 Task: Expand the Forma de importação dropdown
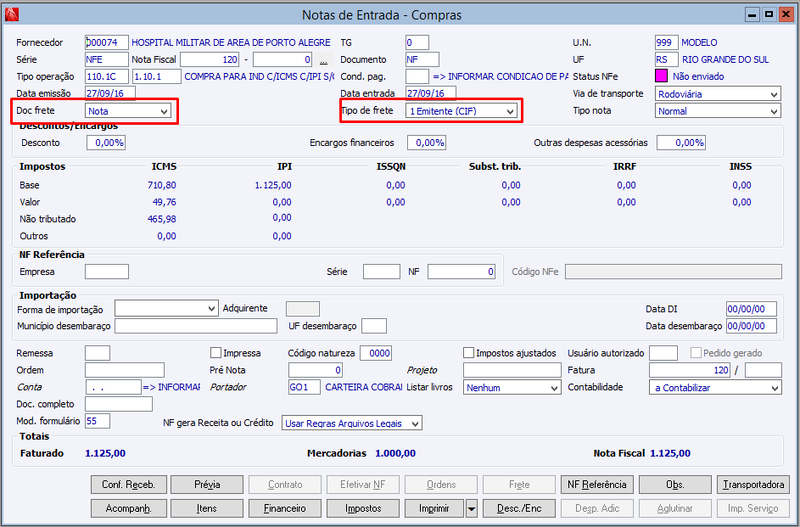pos(166,309)
